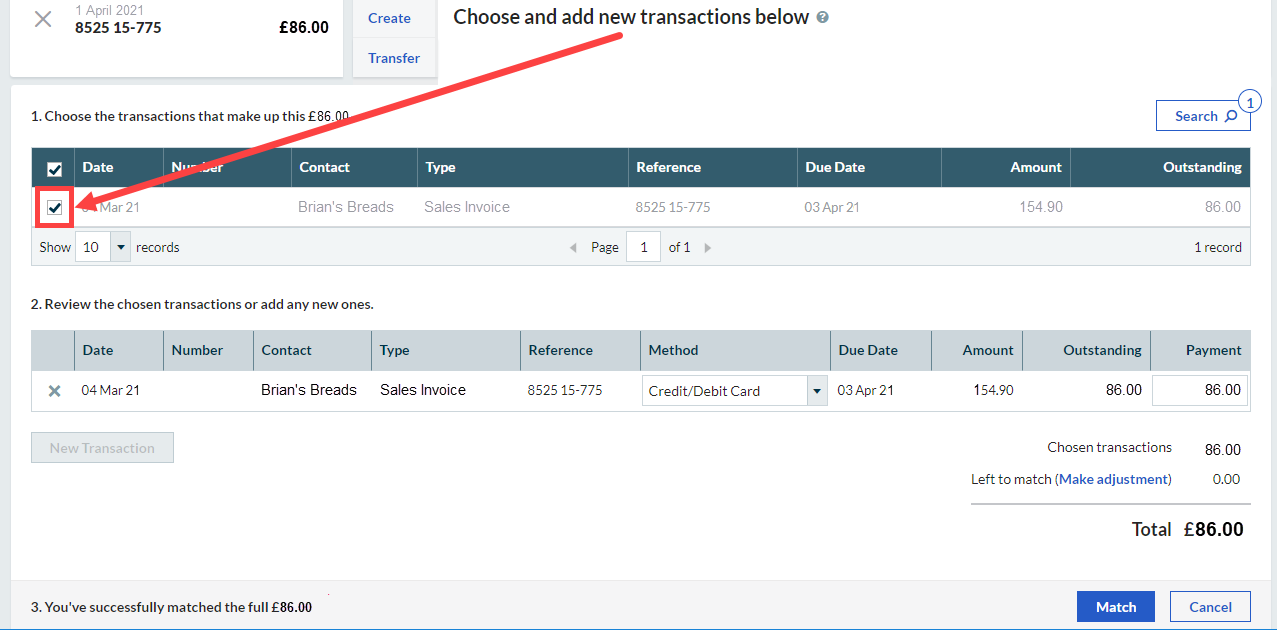Go to the next page arrow
The width and height of the screenshot is (1277, 630).
(708, 248)
